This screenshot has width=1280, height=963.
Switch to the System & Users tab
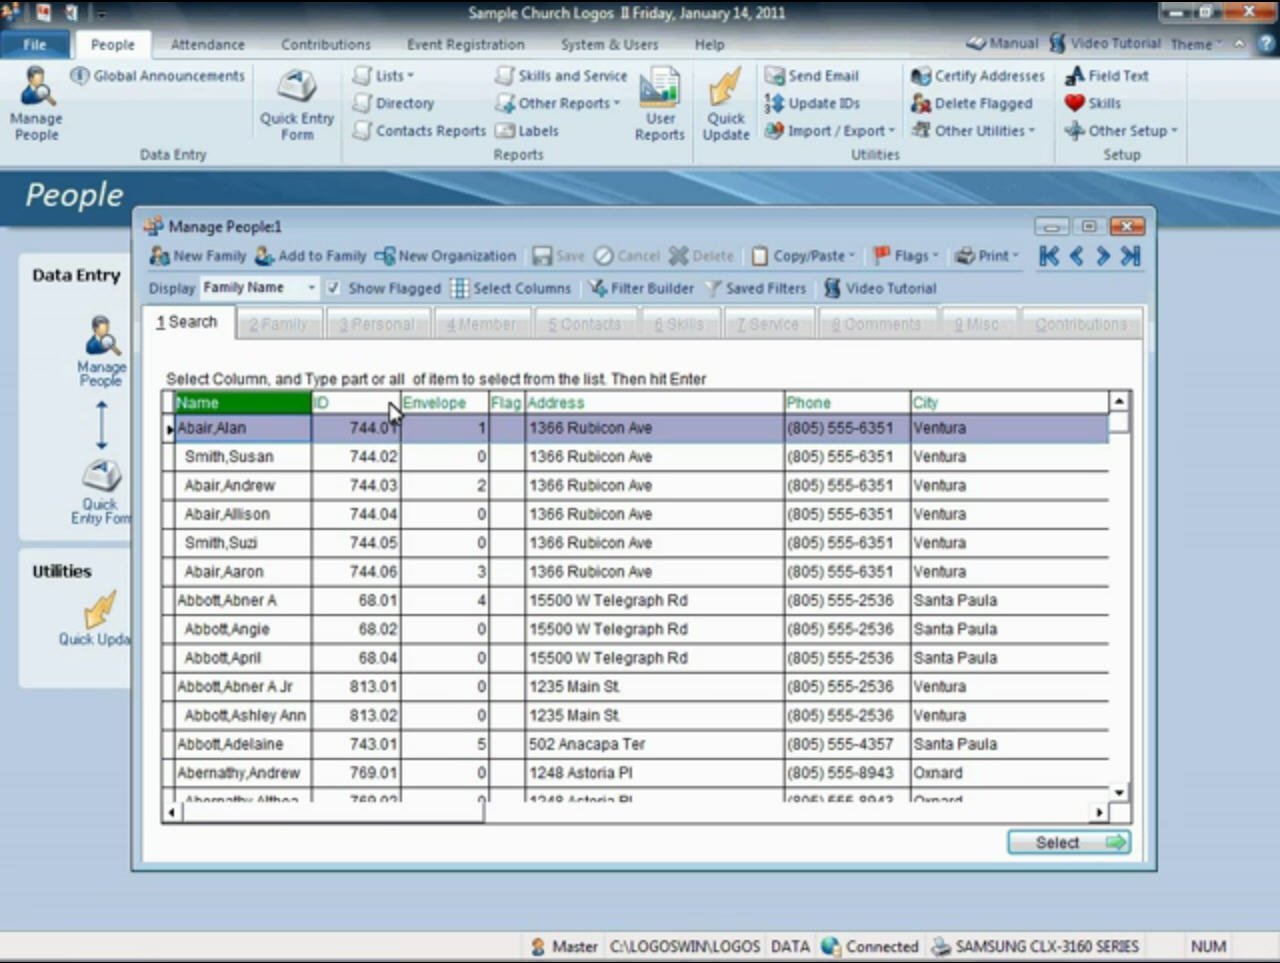click(x=610, y=44)
